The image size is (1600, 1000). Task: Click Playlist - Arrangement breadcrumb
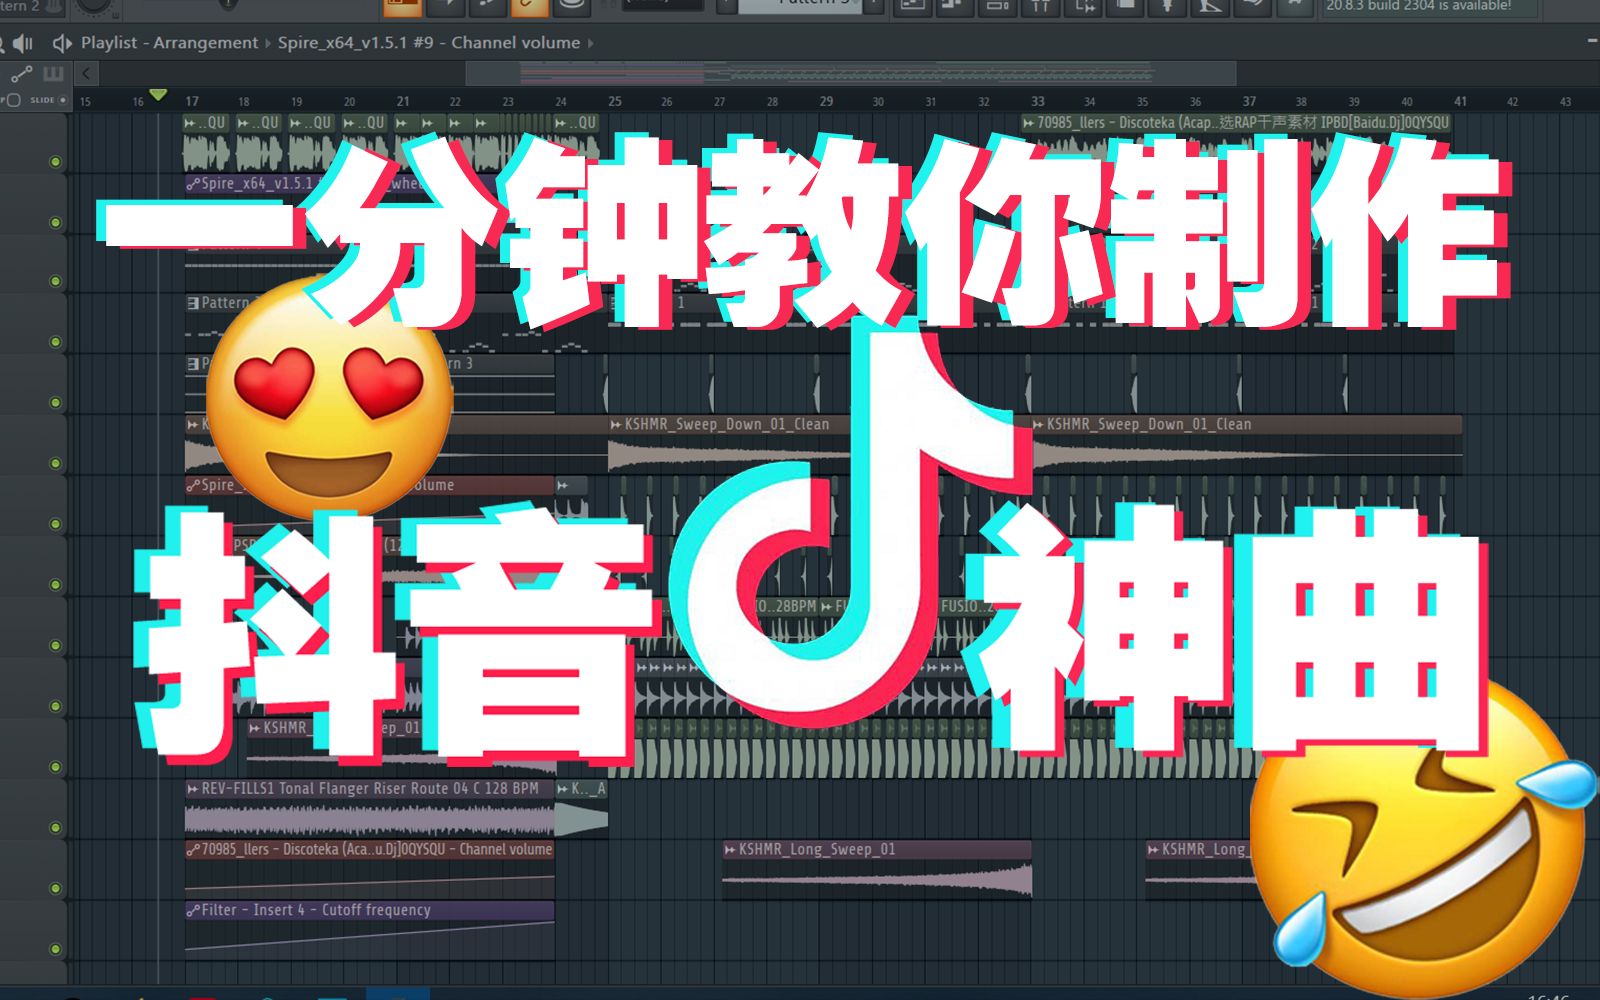tap(169, 43)
